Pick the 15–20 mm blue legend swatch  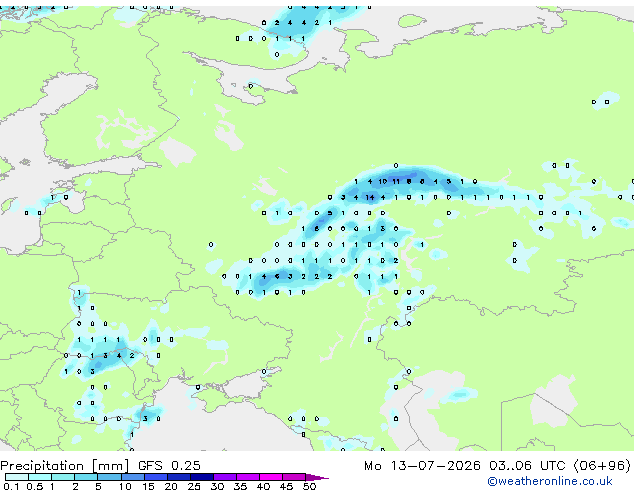(156, 477)
